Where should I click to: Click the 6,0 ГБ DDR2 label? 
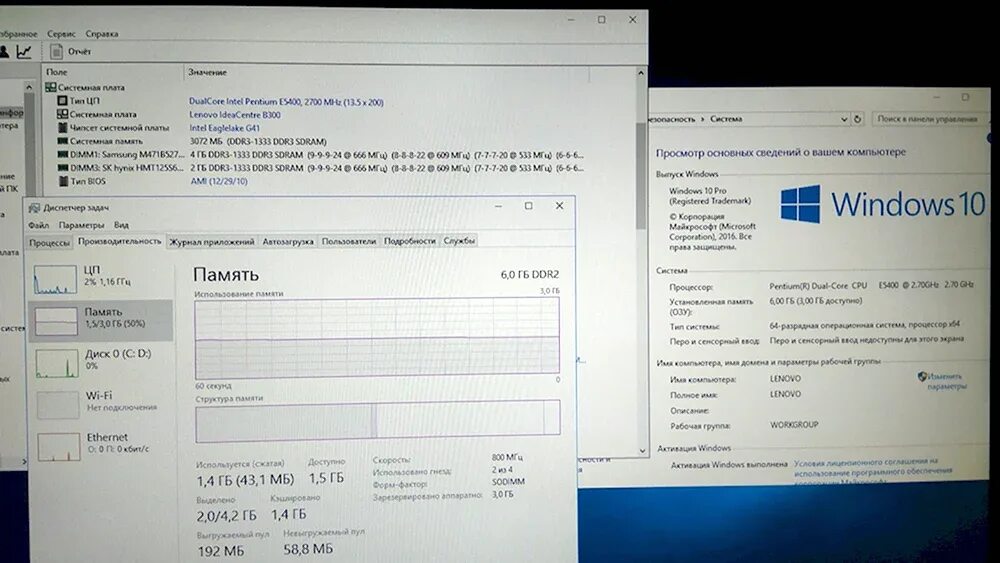tap(530, 275)
